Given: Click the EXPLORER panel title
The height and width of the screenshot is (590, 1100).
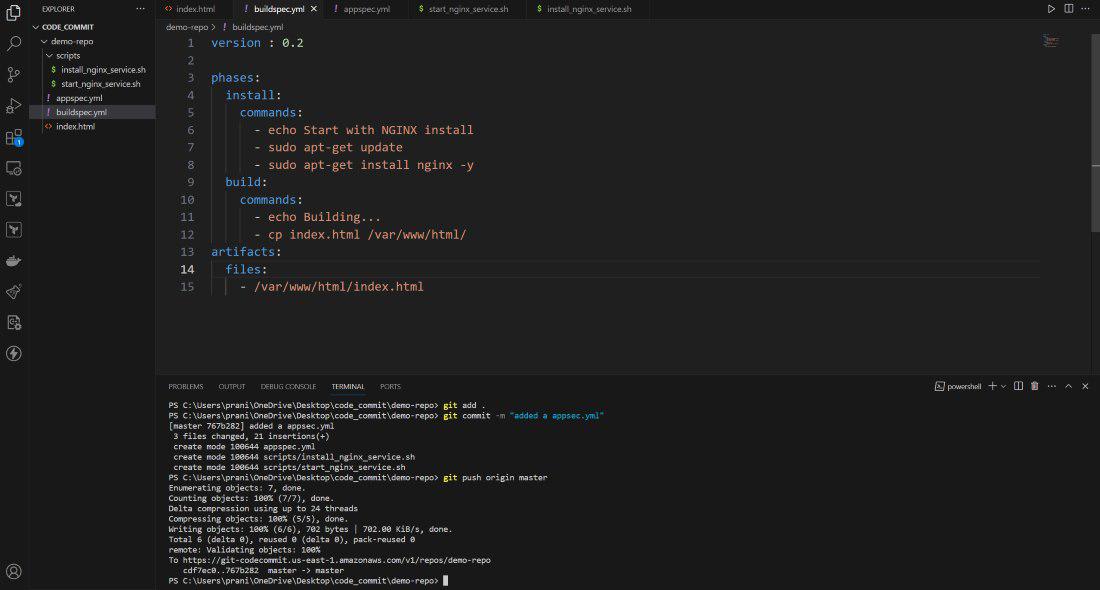Looking at the screenshot, I should 58,9.
